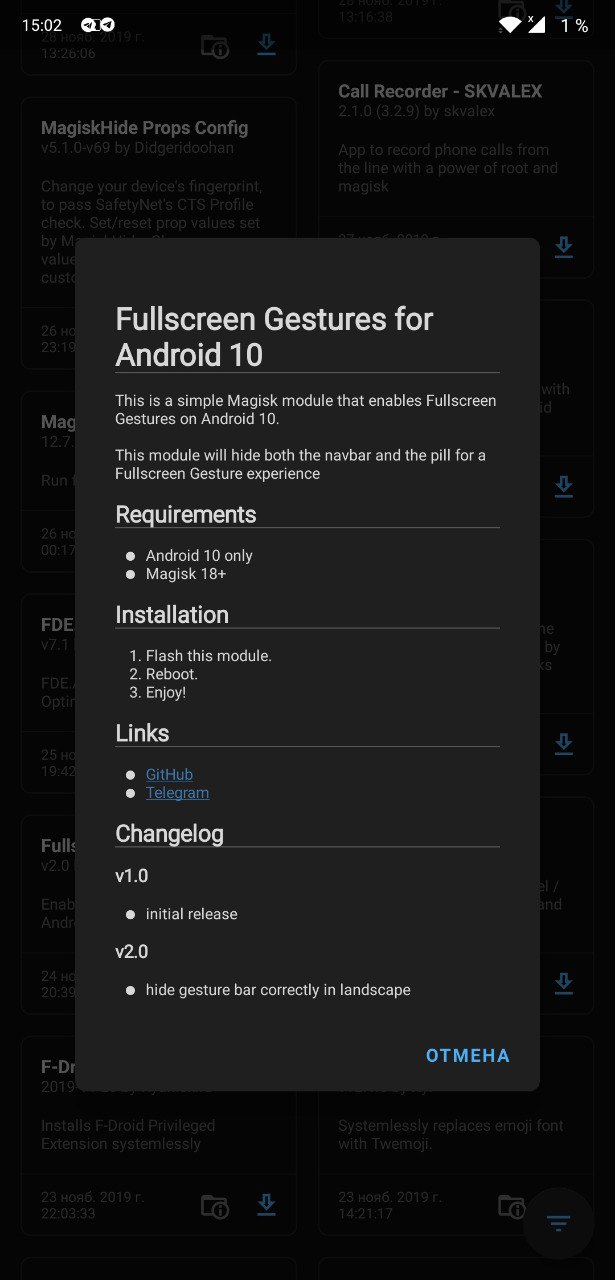Open the Telegram link under Links
This screenshot has width=615, height=1280.
pos(177,792)
